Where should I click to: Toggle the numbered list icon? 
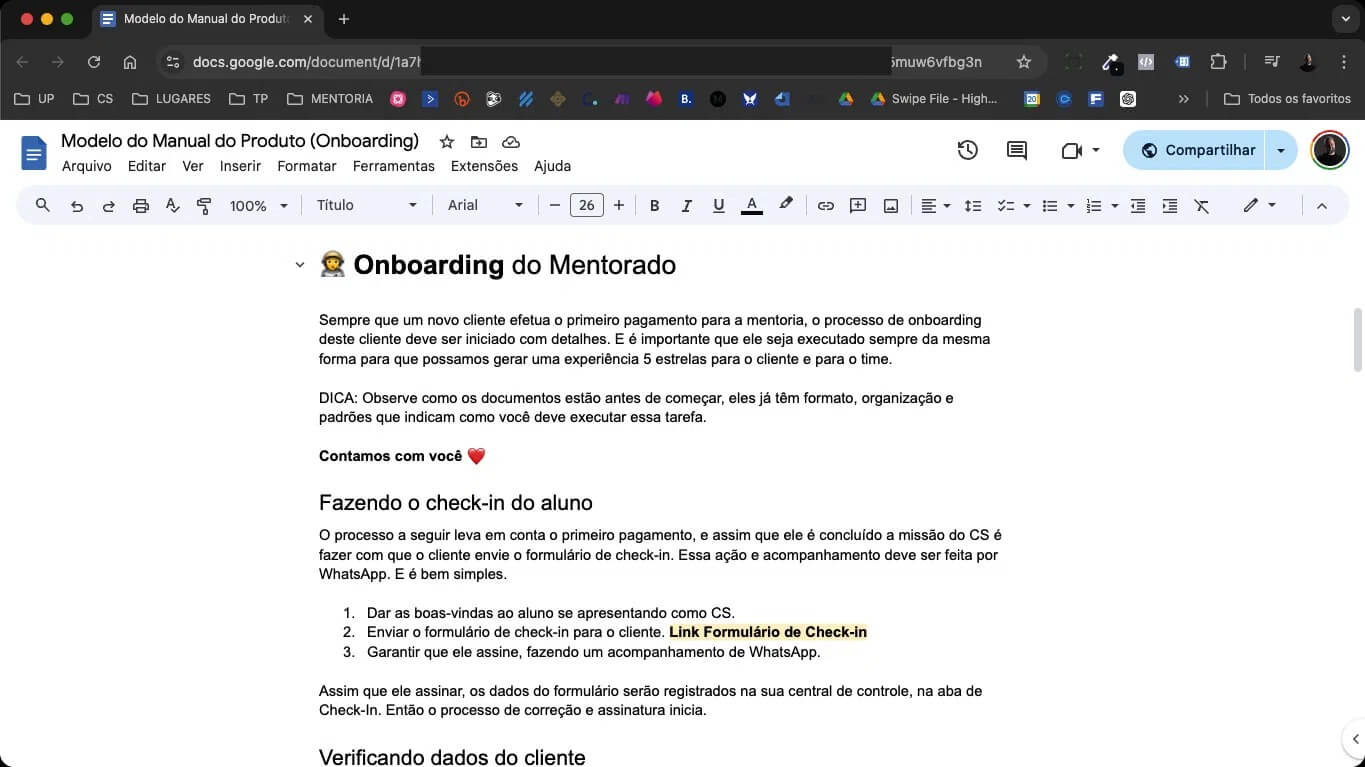1094,205
